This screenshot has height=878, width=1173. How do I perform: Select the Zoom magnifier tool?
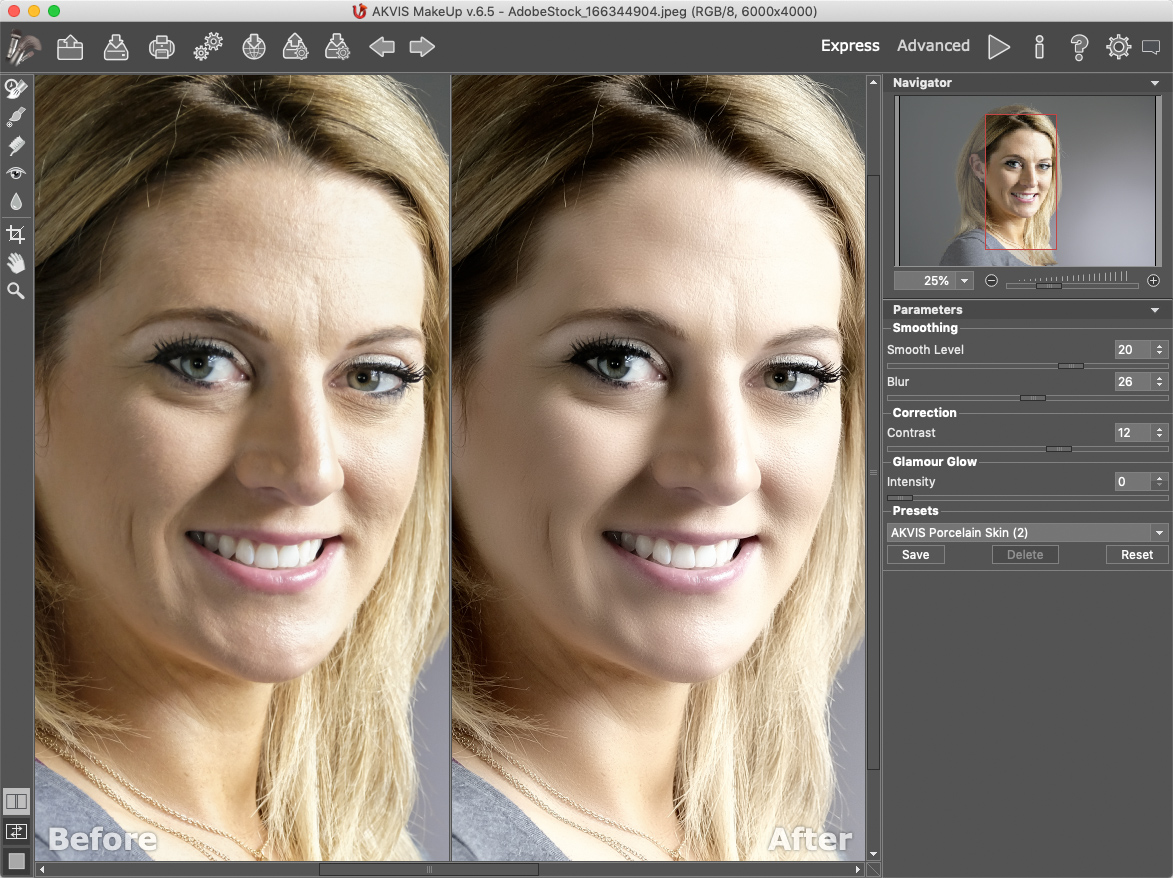tap(15, 291)
